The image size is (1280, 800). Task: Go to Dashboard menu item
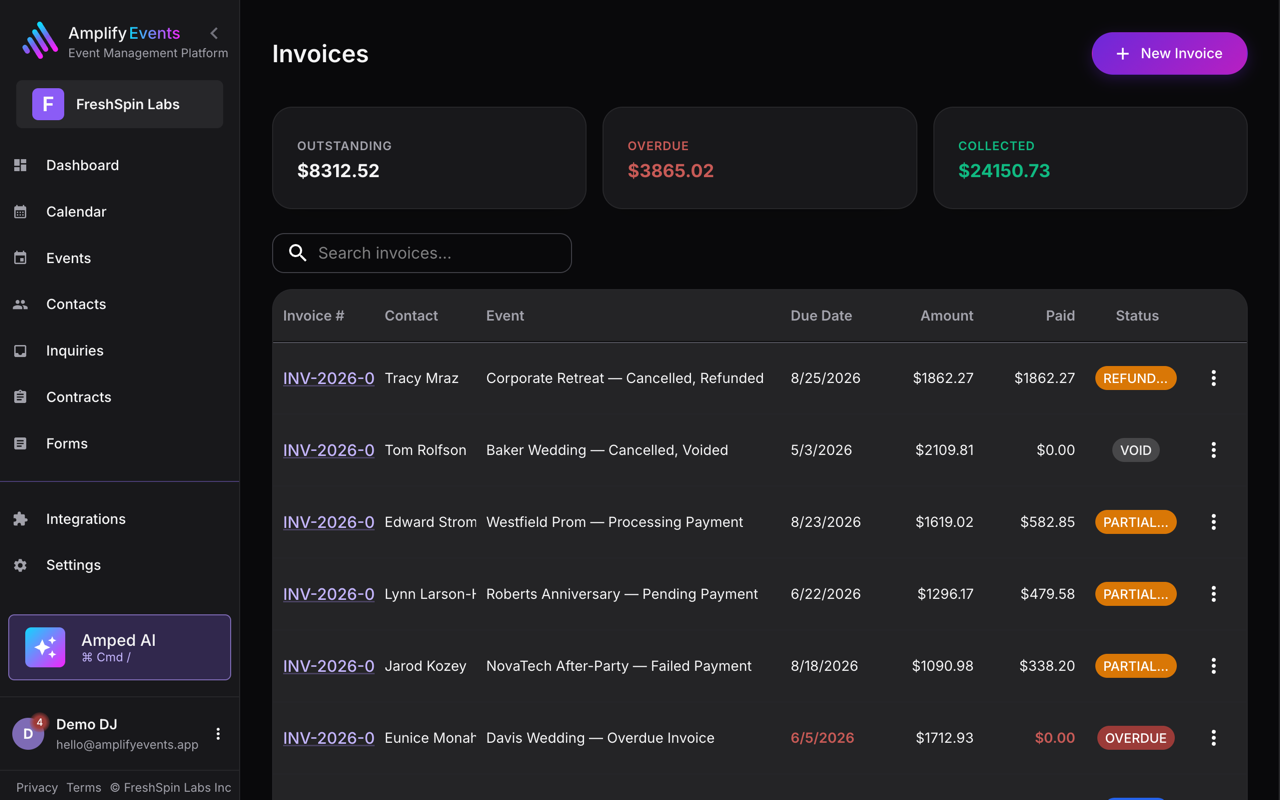click(x=119, y=165)
